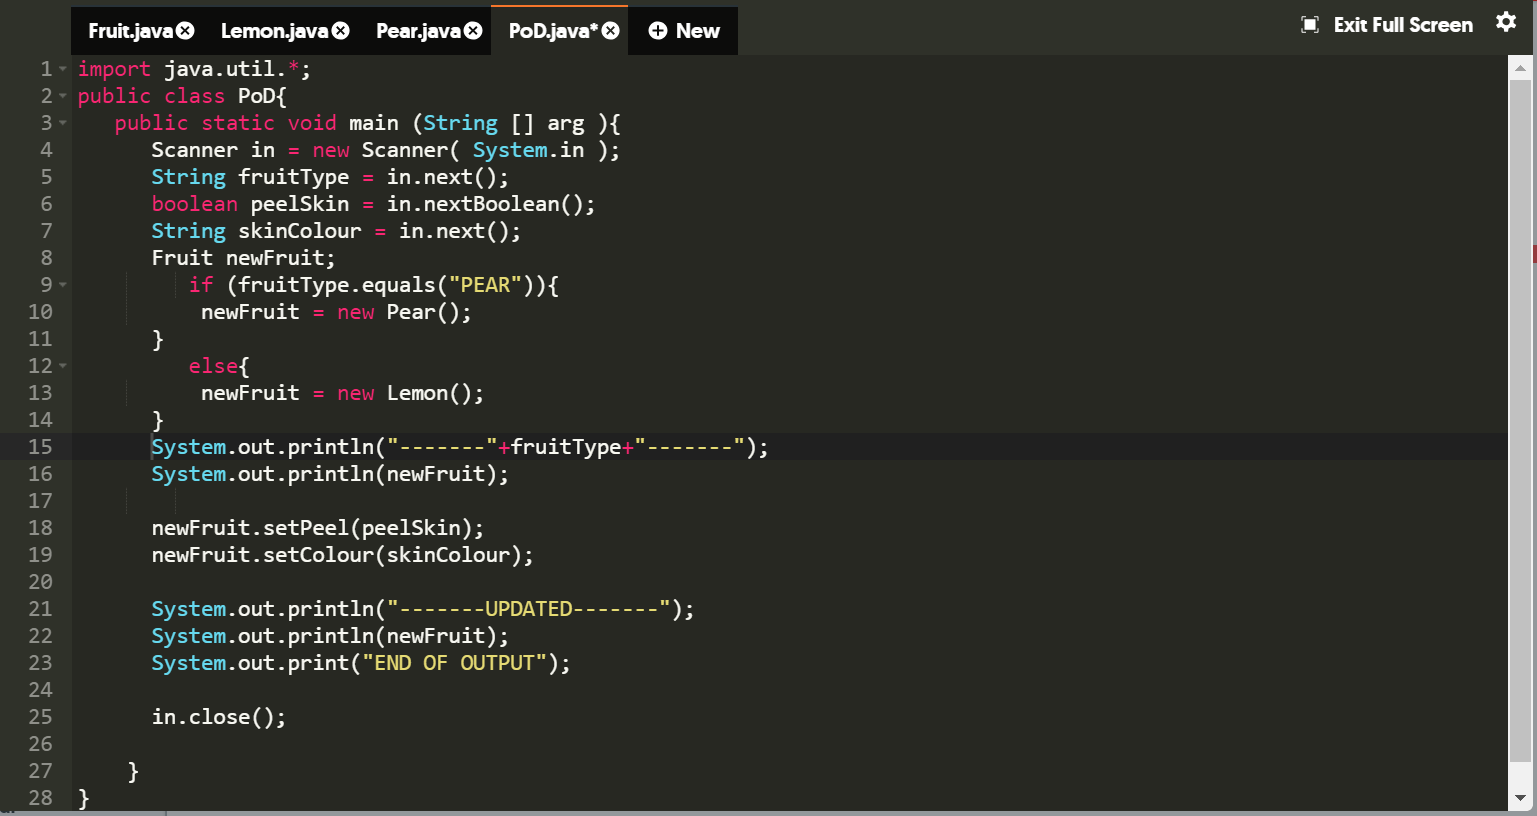1537x816 pixels.
Task: Click the class name 'PoD' on line 2
Action: 256,96
